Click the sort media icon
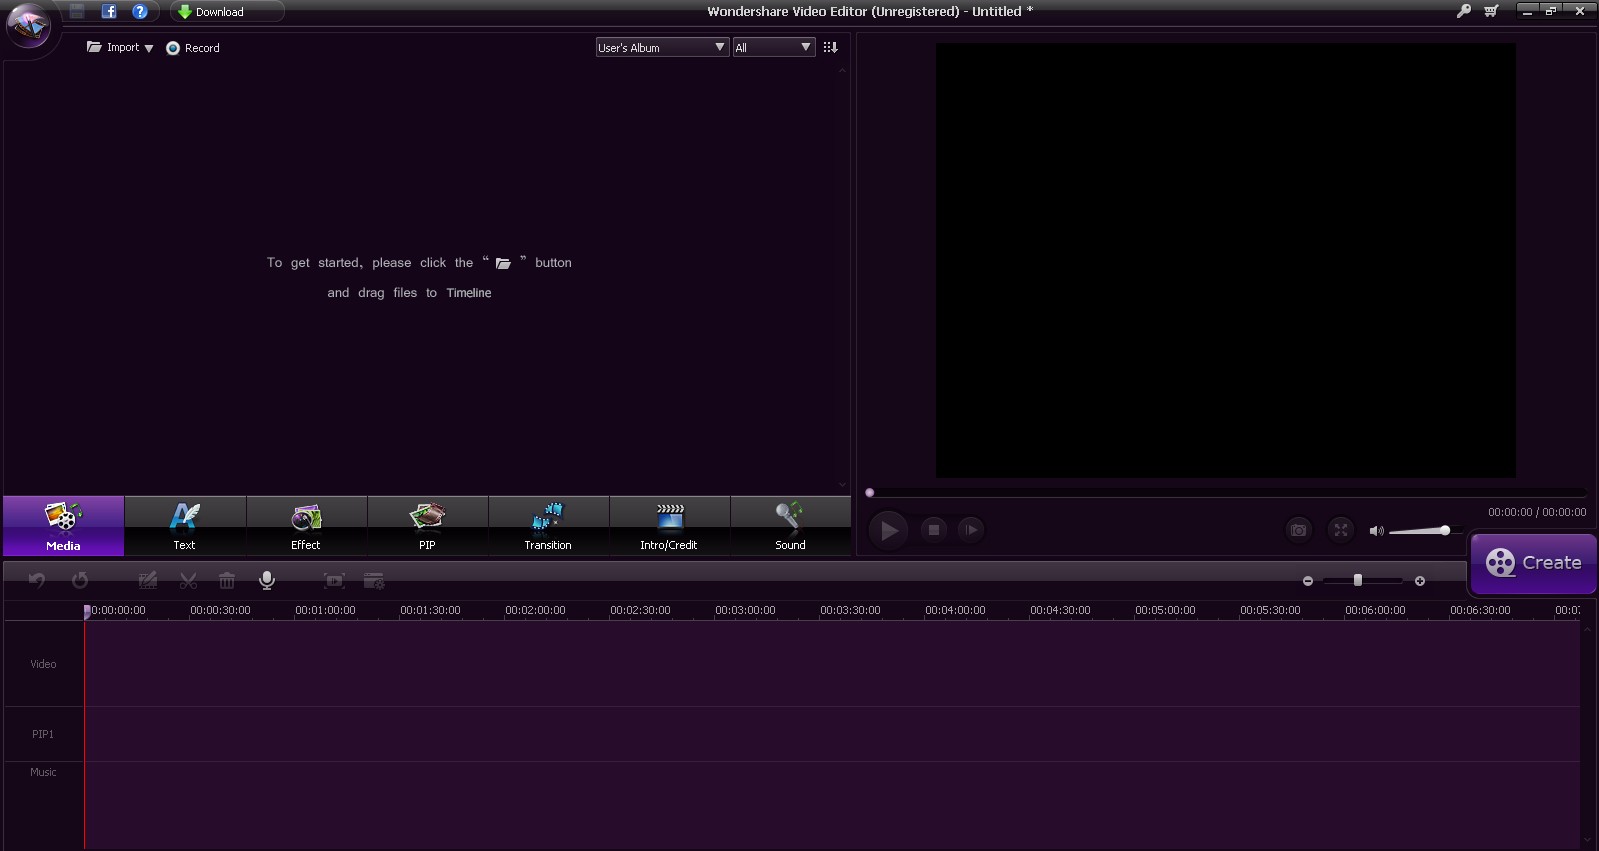 pyautogui.click(x=830, y=47)
